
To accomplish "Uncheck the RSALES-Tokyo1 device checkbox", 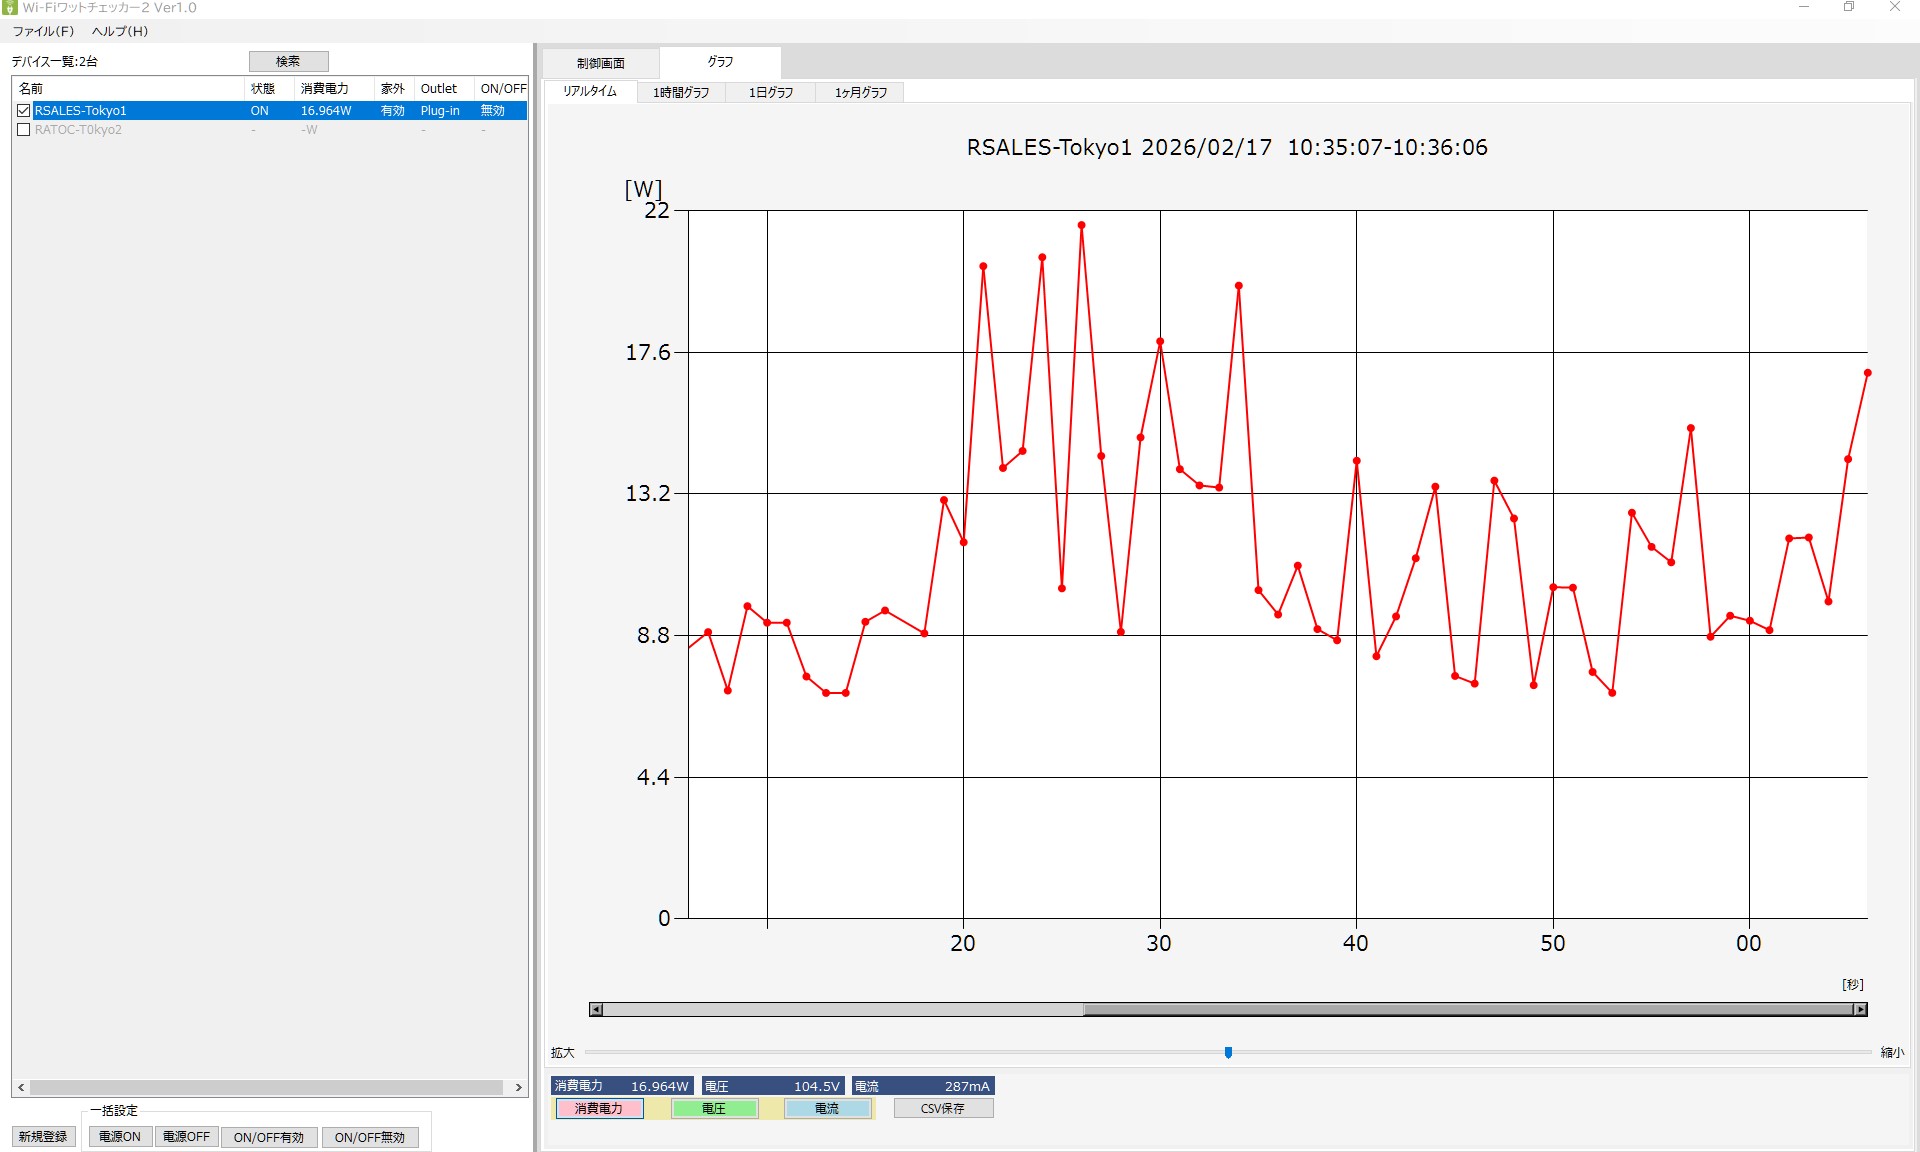I will point(24,111).
